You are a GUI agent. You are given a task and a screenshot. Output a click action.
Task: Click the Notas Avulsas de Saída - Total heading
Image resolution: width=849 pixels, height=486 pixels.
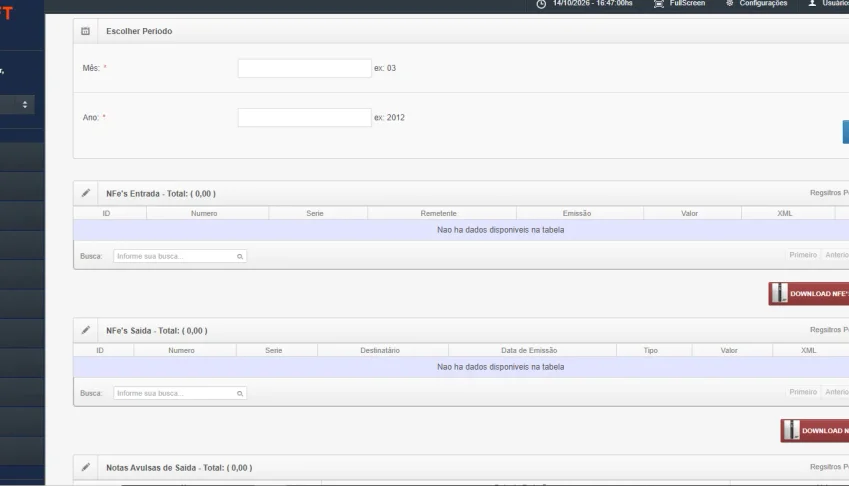coord(179,468)
